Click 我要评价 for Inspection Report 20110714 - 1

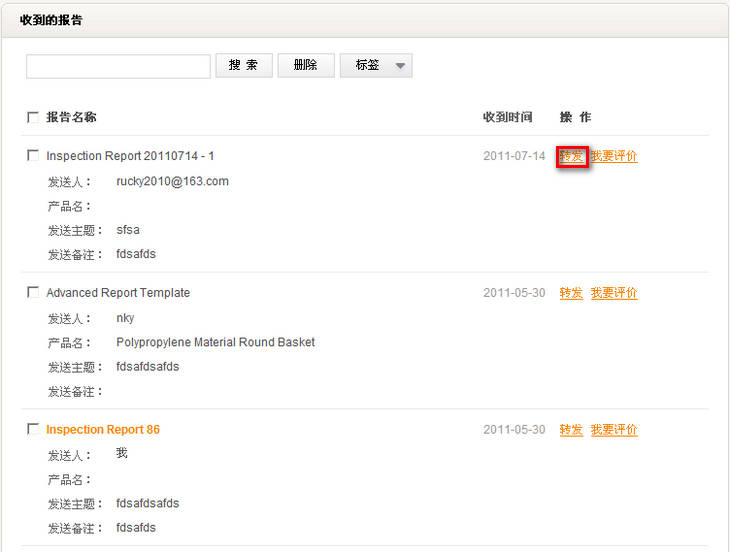[x=613, y=156]
